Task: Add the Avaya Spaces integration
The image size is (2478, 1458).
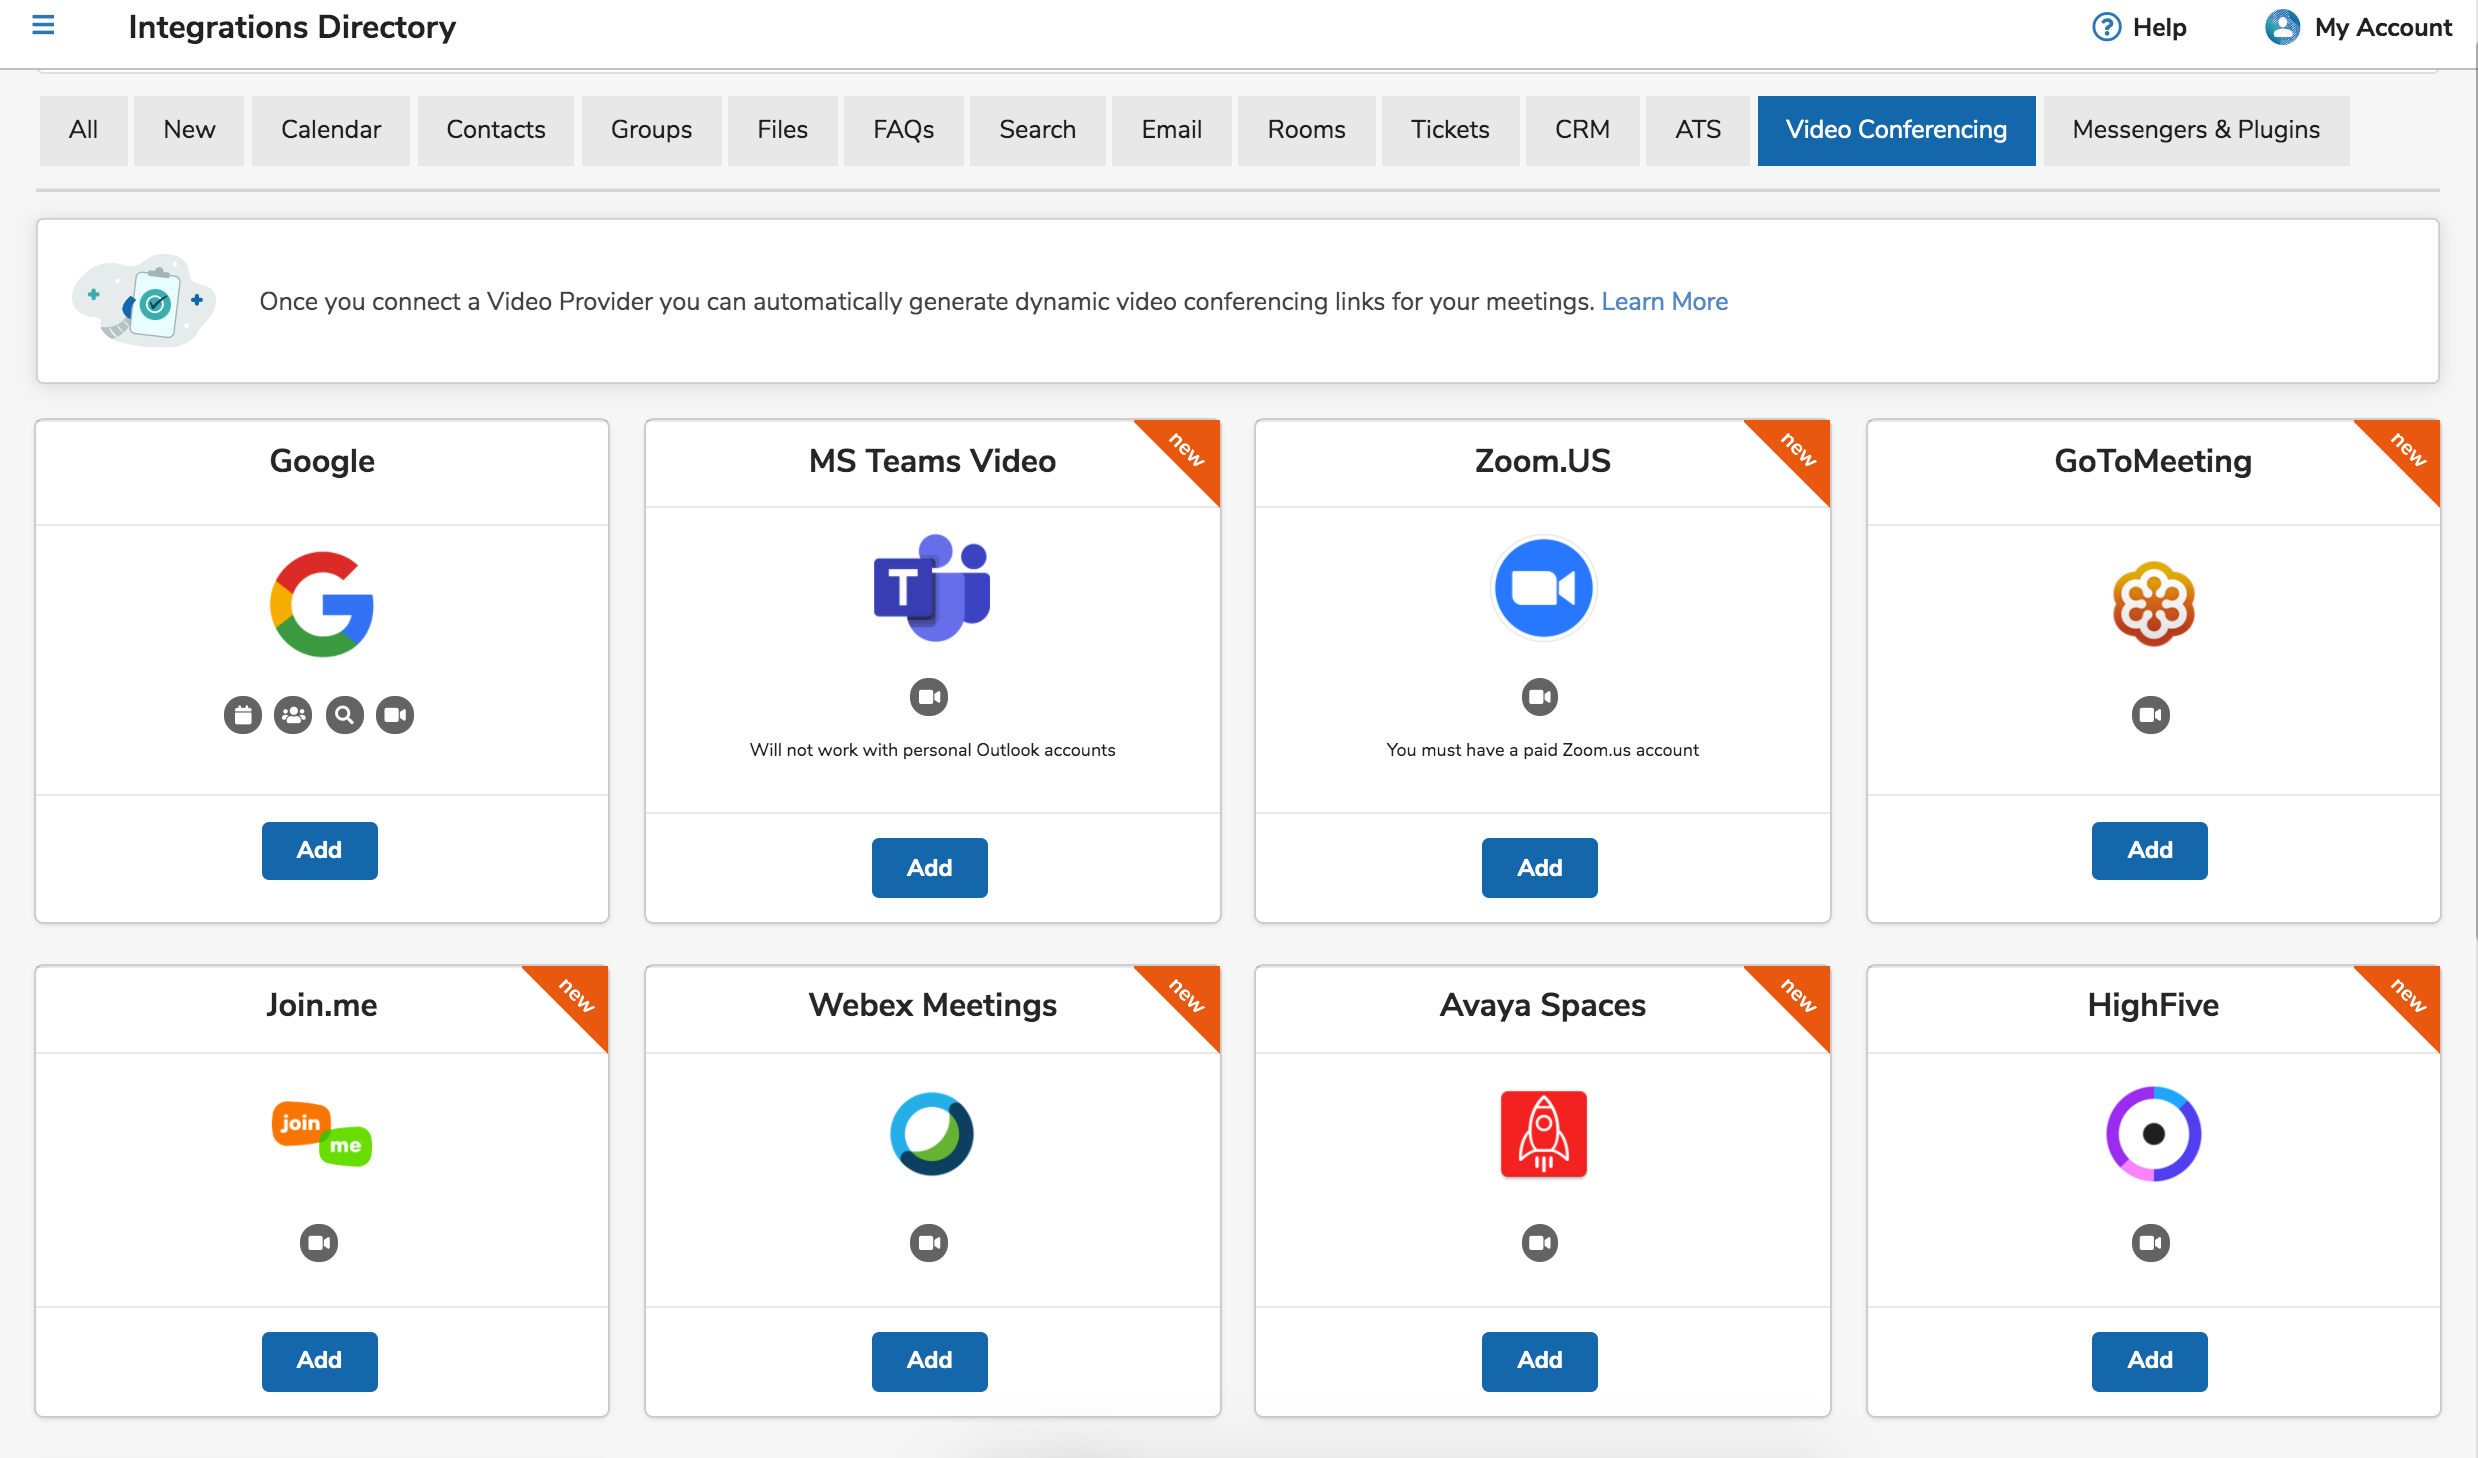Action: tap(1540, 1361)
